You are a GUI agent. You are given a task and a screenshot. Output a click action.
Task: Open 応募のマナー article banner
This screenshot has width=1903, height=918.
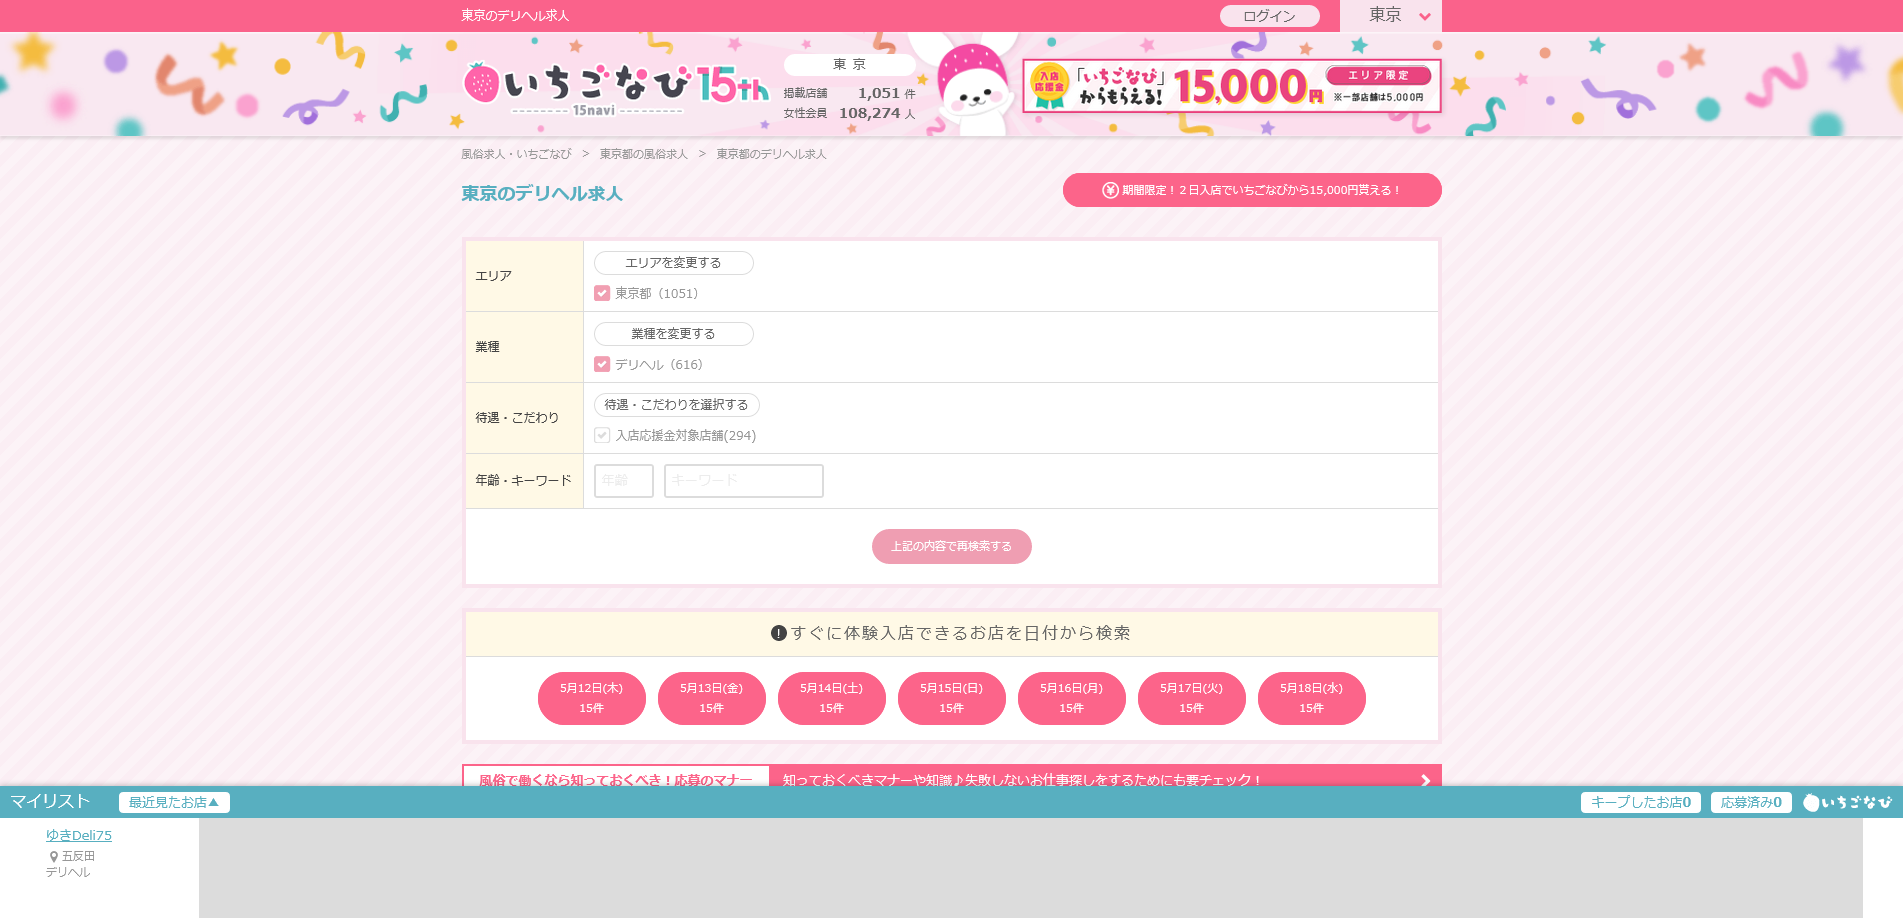[x=952, y=776]
